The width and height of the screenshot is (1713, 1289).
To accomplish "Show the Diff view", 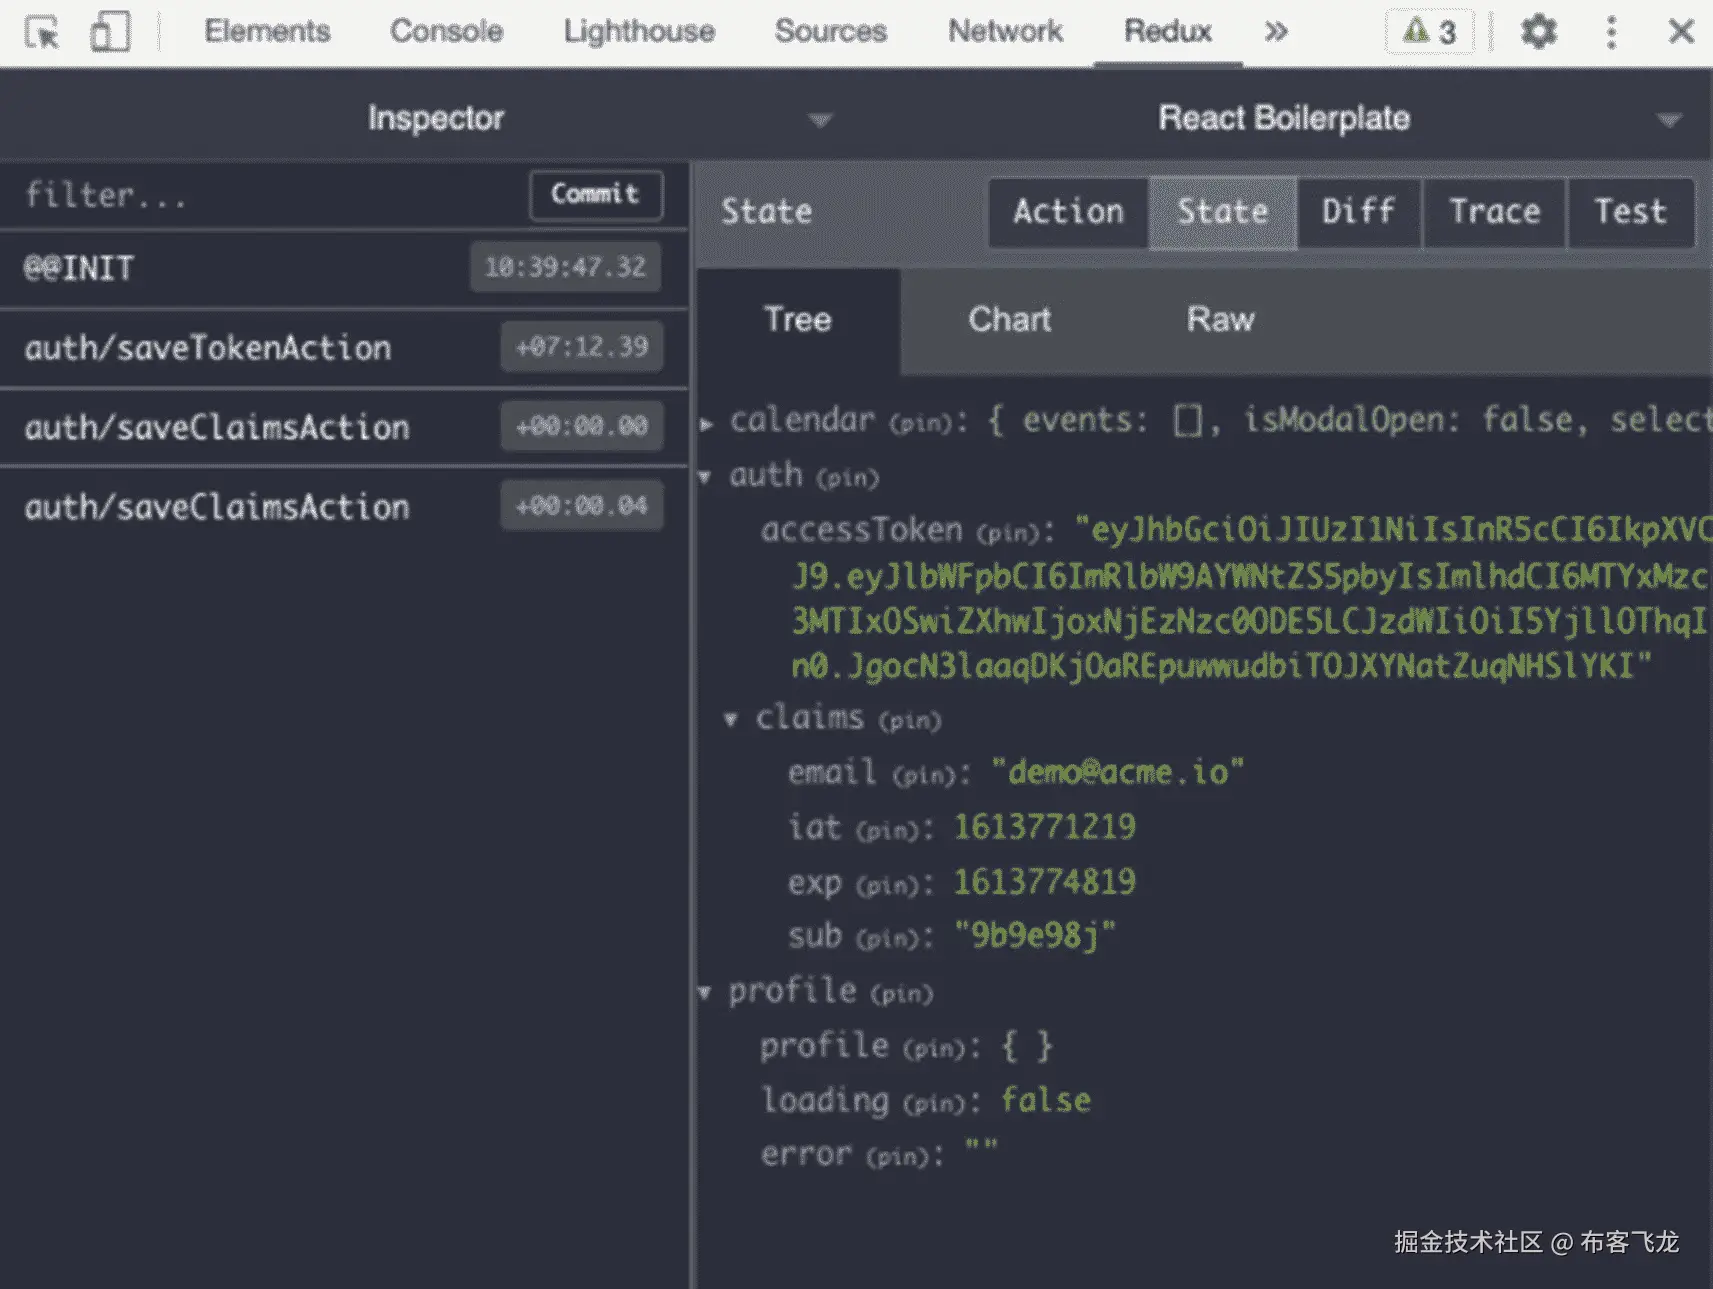I will [x=1358, y=212].
